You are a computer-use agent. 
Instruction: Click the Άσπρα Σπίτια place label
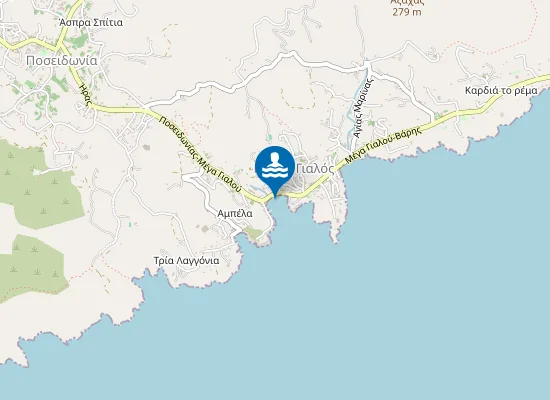point(91,22)
